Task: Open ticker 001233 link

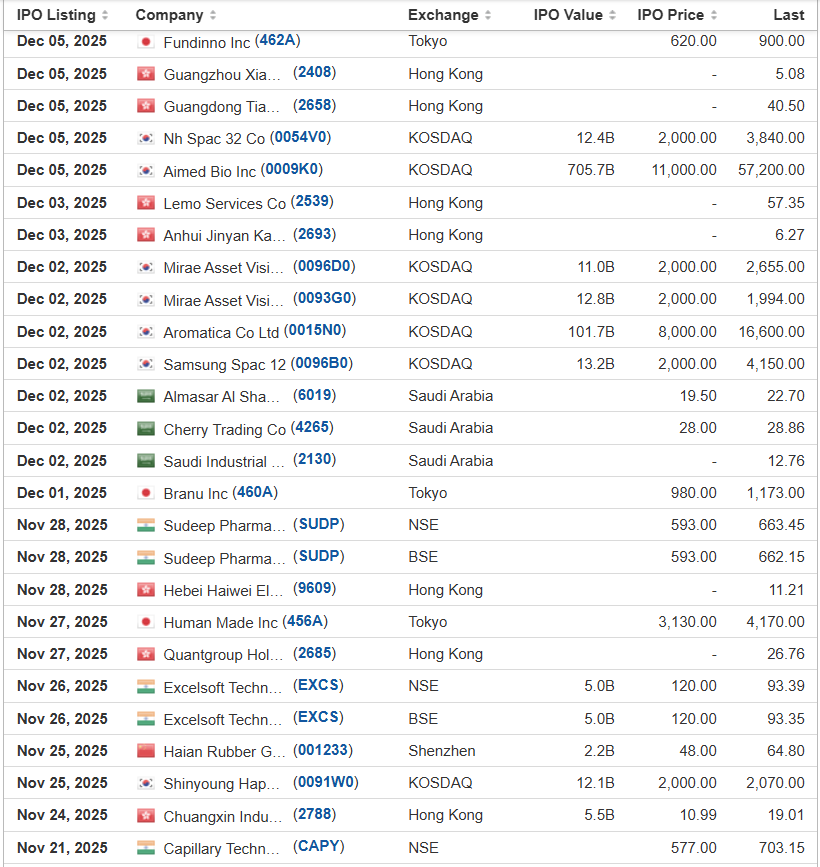Action: (323, 750)
